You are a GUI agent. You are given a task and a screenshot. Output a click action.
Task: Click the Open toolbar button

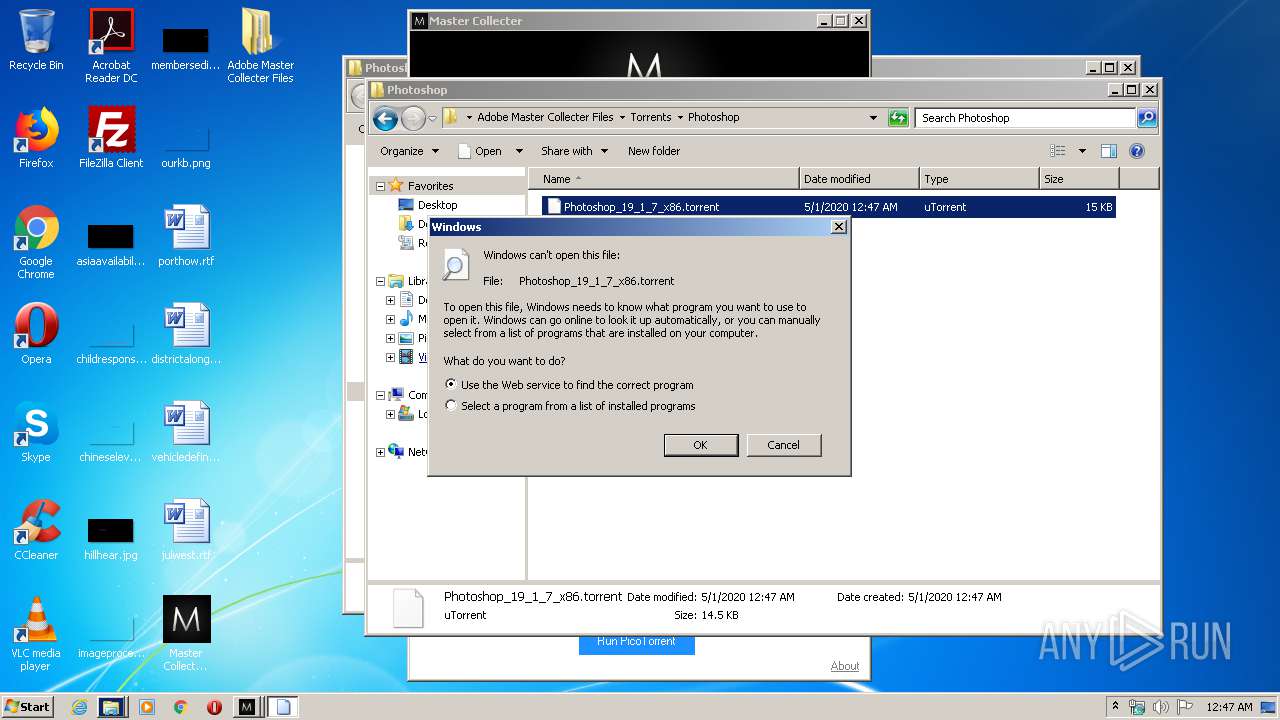(x=479, y=151)
